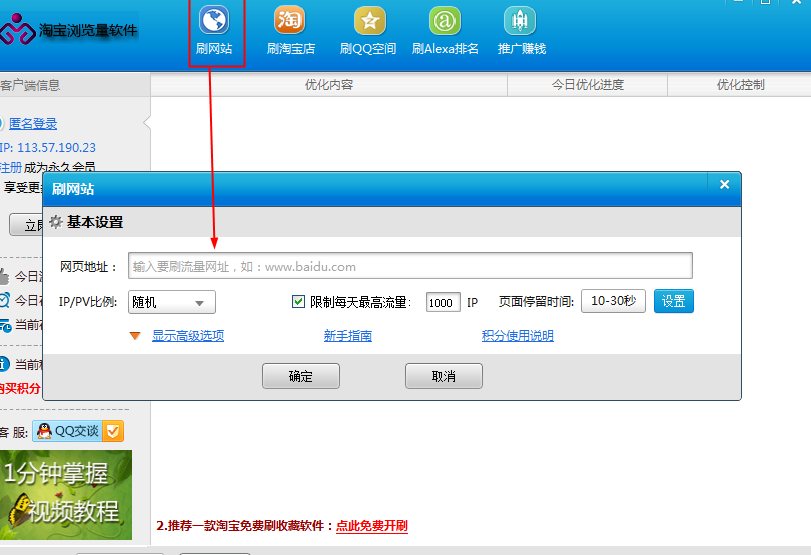Click the 点此免费开刷 link
The width and height of the screenshot is (811, 555).
click(x=372, y=526)
